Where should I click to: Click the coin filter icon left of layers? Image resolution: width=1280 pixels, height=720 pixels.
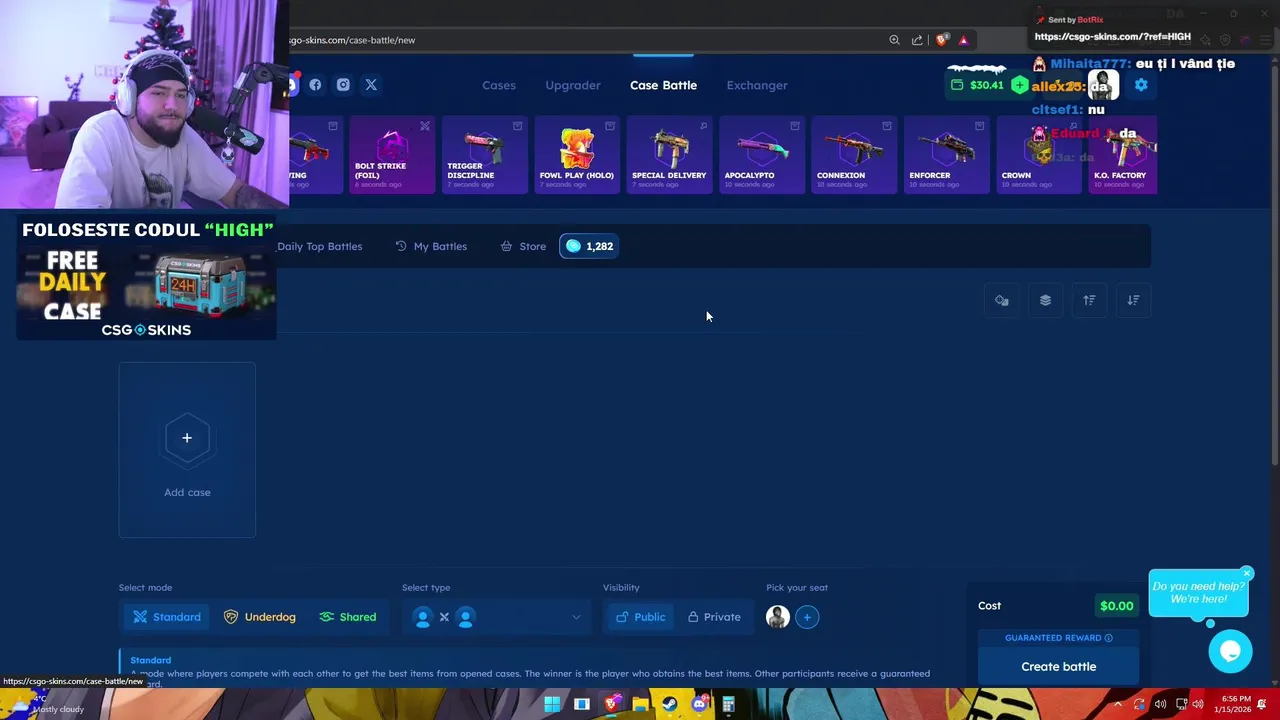point(1001,300)
